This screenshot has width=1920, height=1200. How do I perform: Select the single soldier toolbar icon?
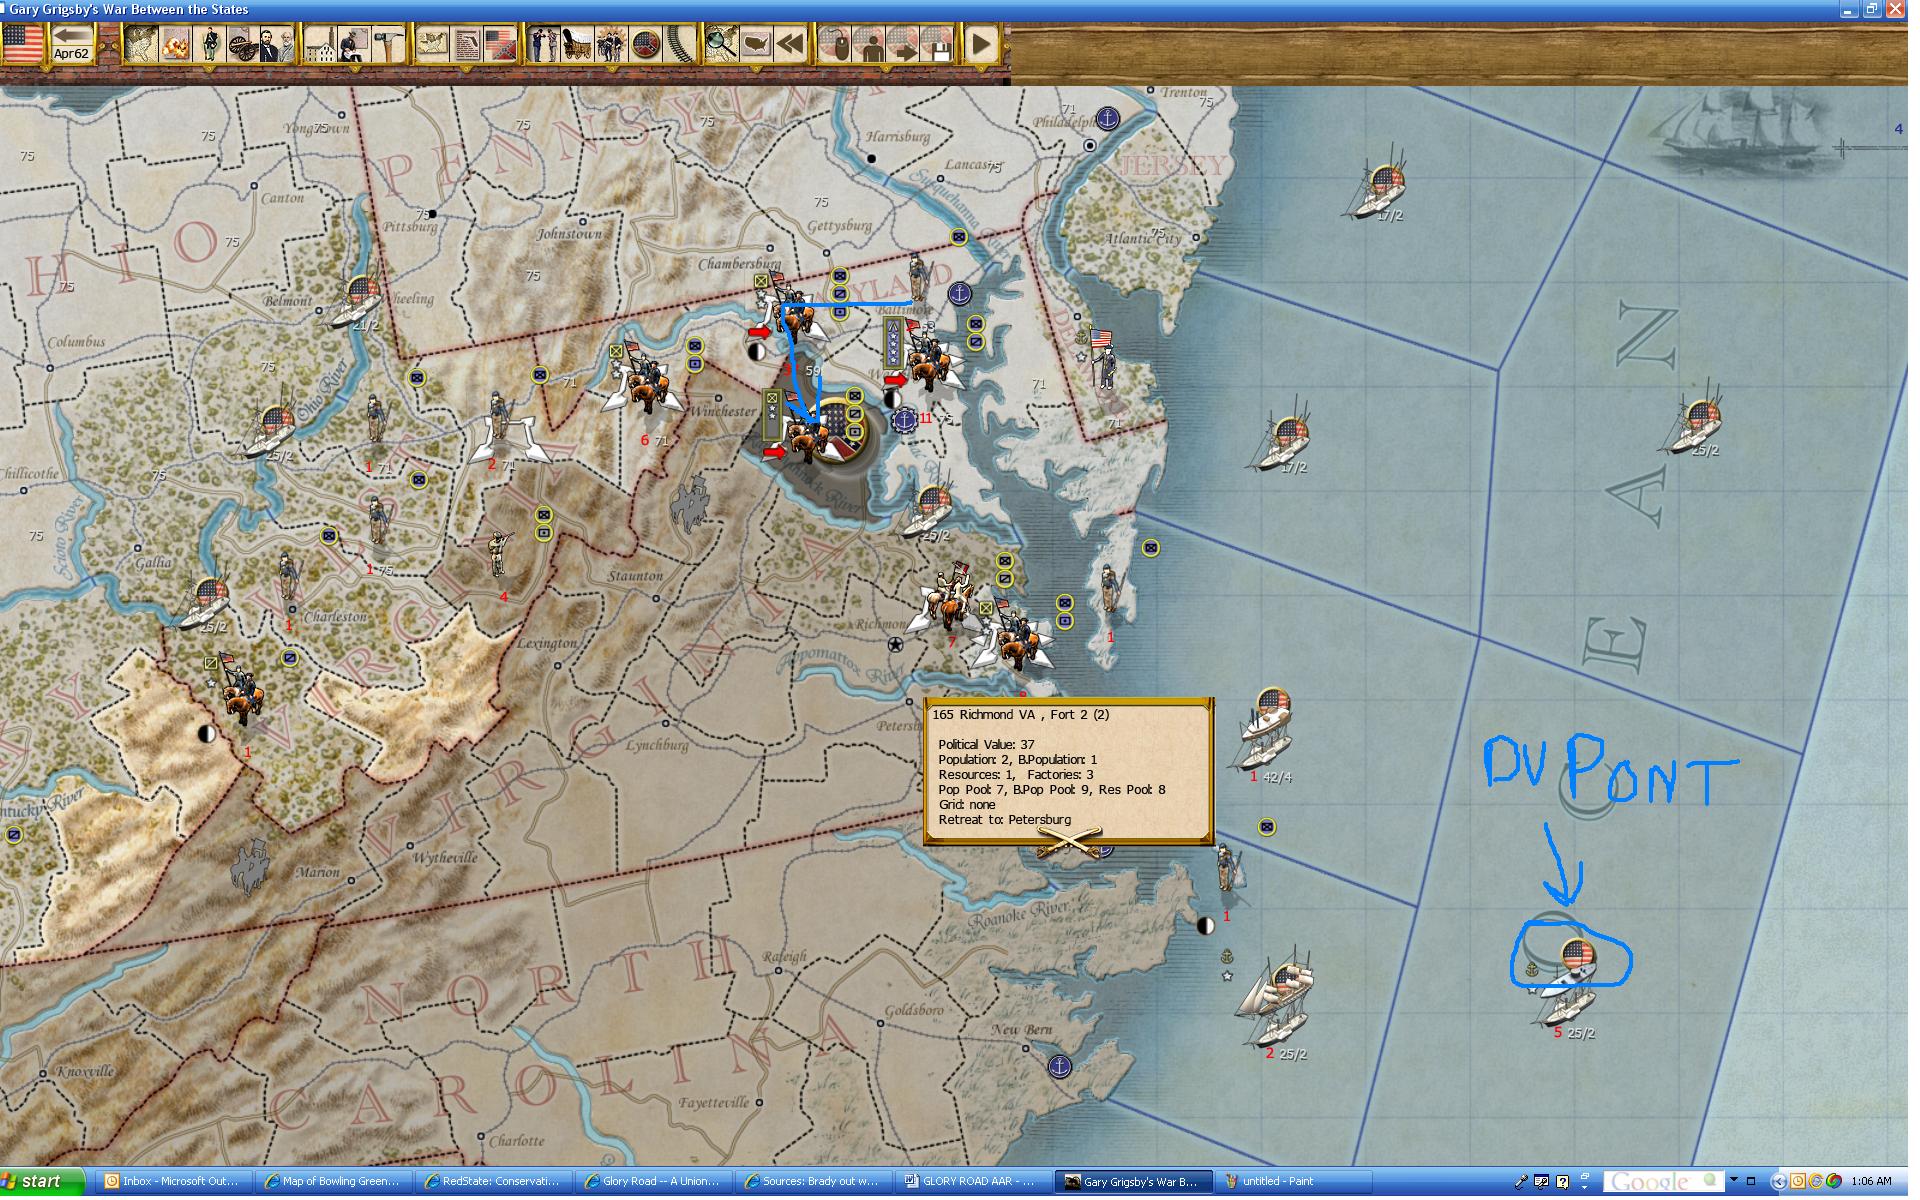pyautogui.click(x=209, y=44)
